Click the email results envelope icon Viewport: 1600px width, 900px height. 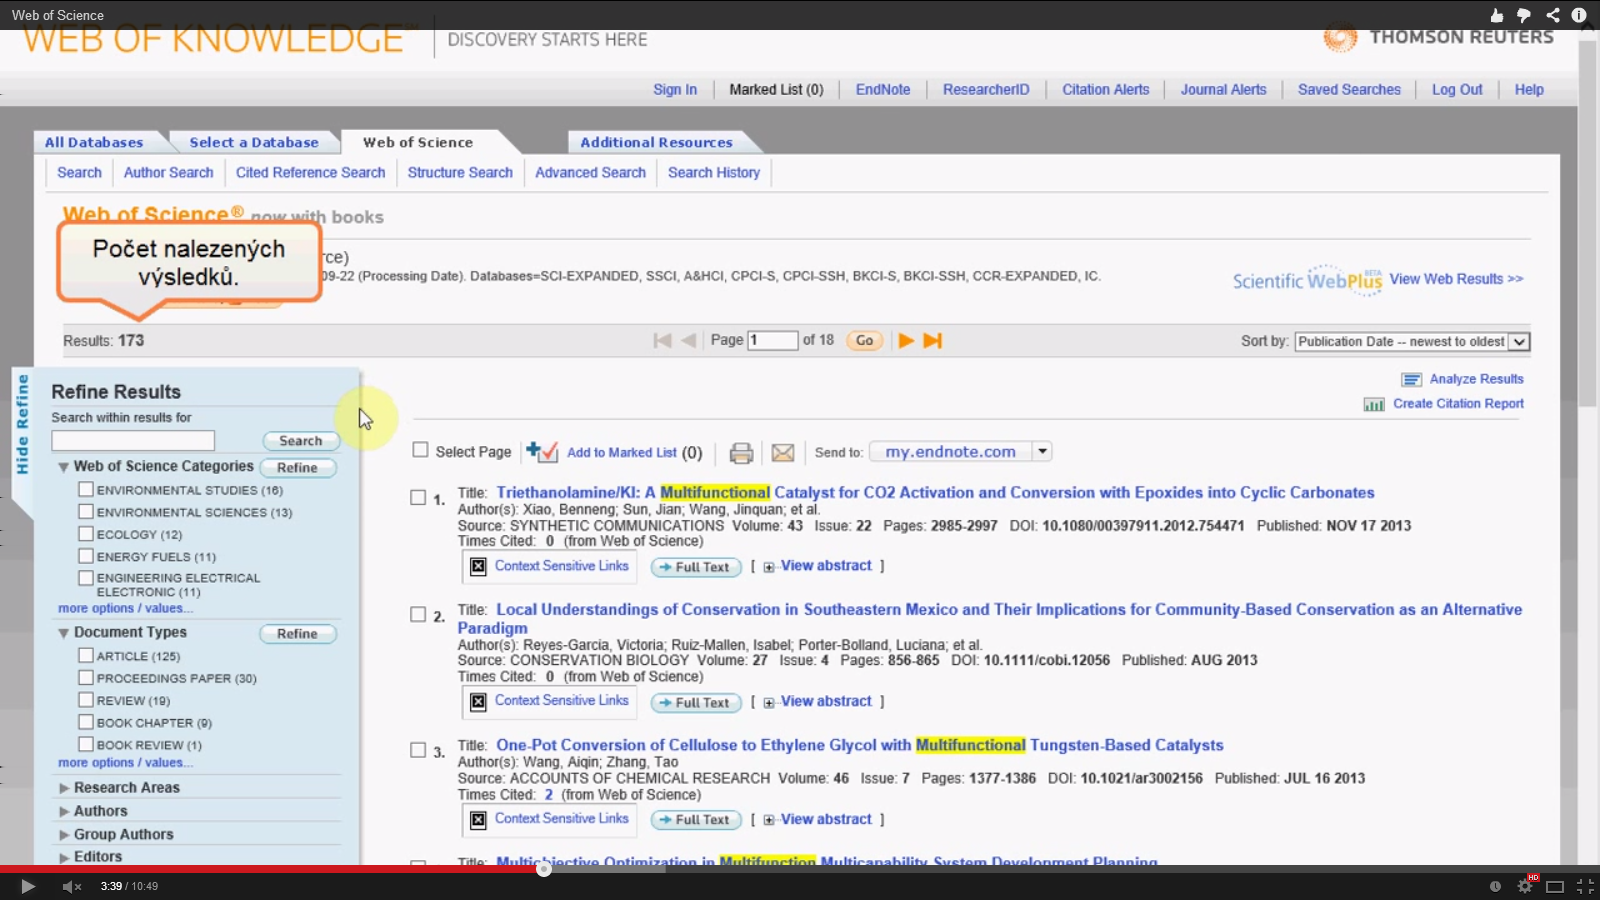pyautogui.click(x=783, y=453)
